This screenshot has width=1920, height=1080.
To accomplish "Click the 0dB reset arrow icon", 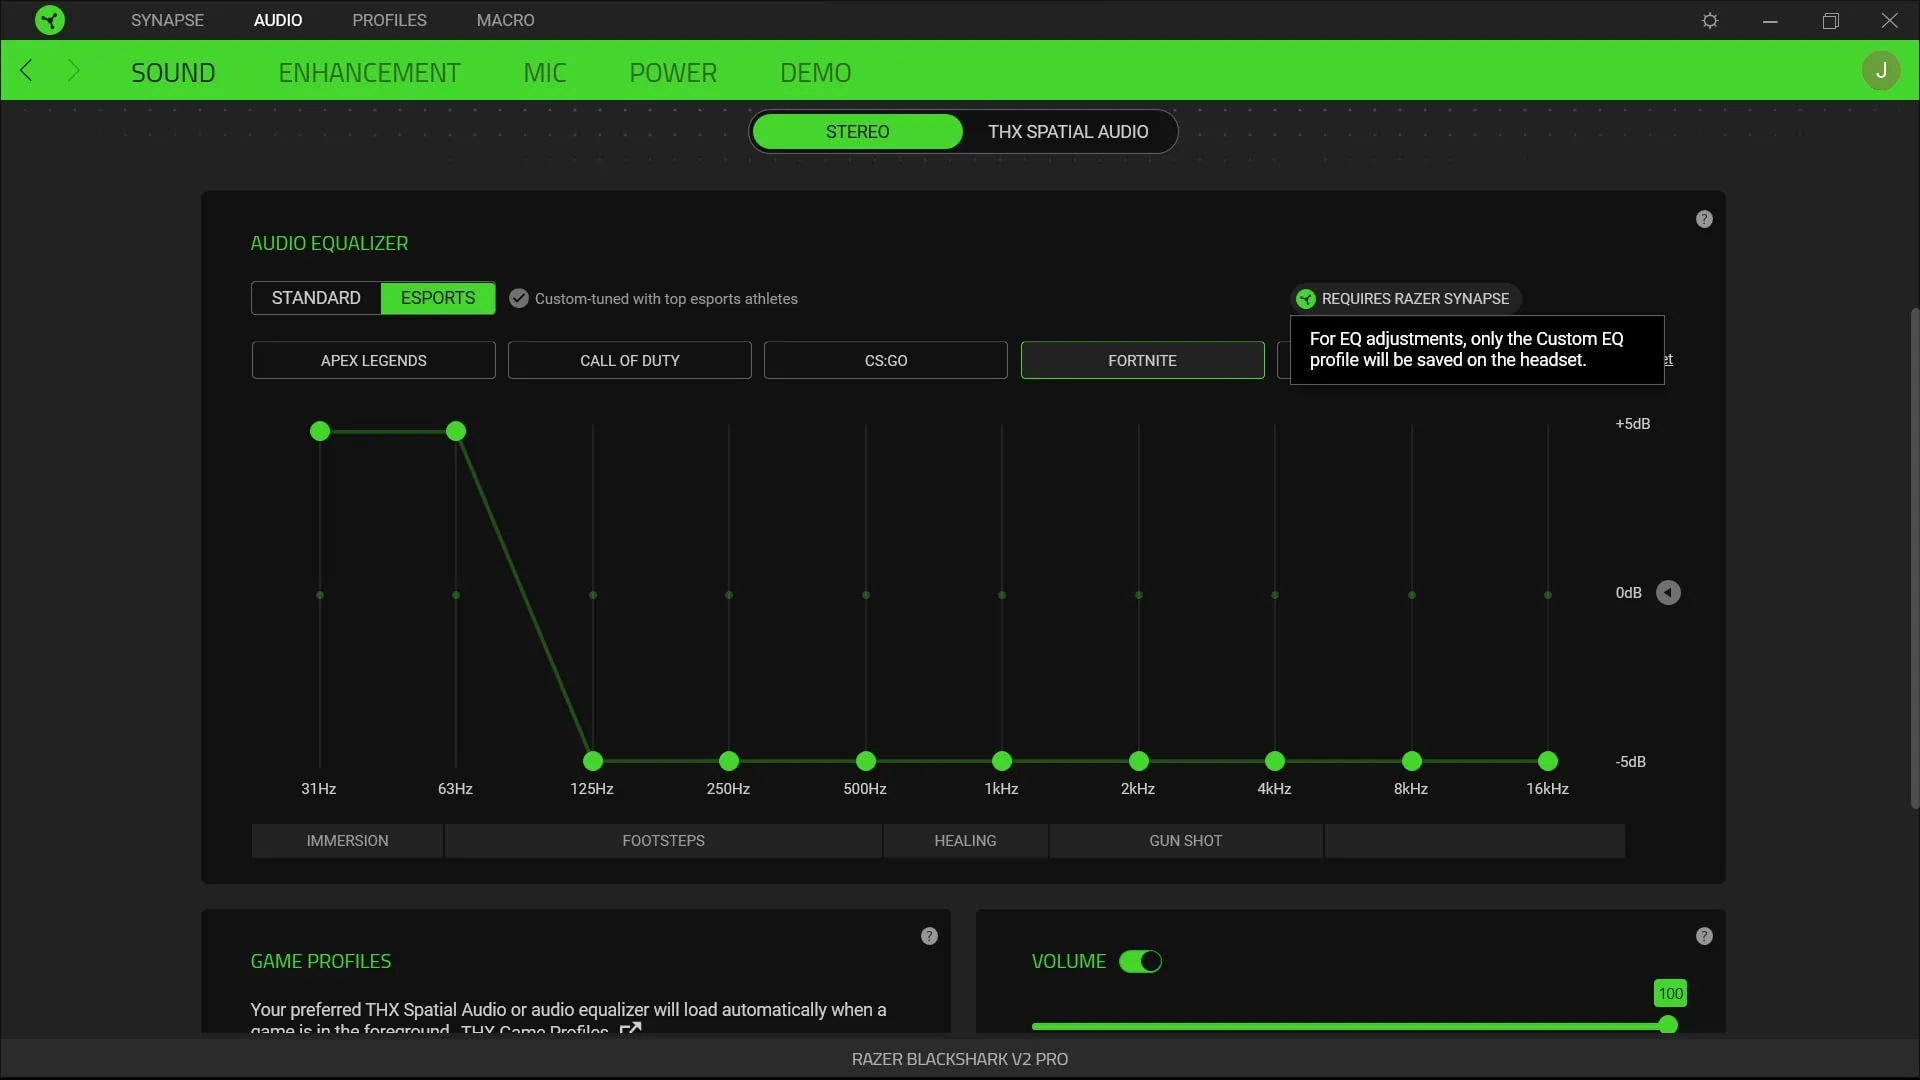I will (1668, 593).
